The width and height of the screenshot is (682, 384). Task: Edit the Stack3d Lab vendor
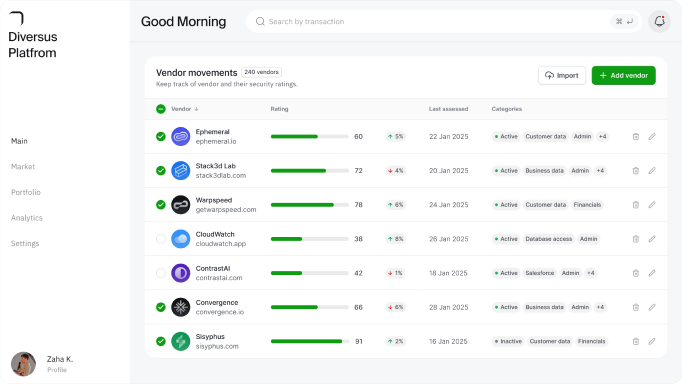coord(652,170)
